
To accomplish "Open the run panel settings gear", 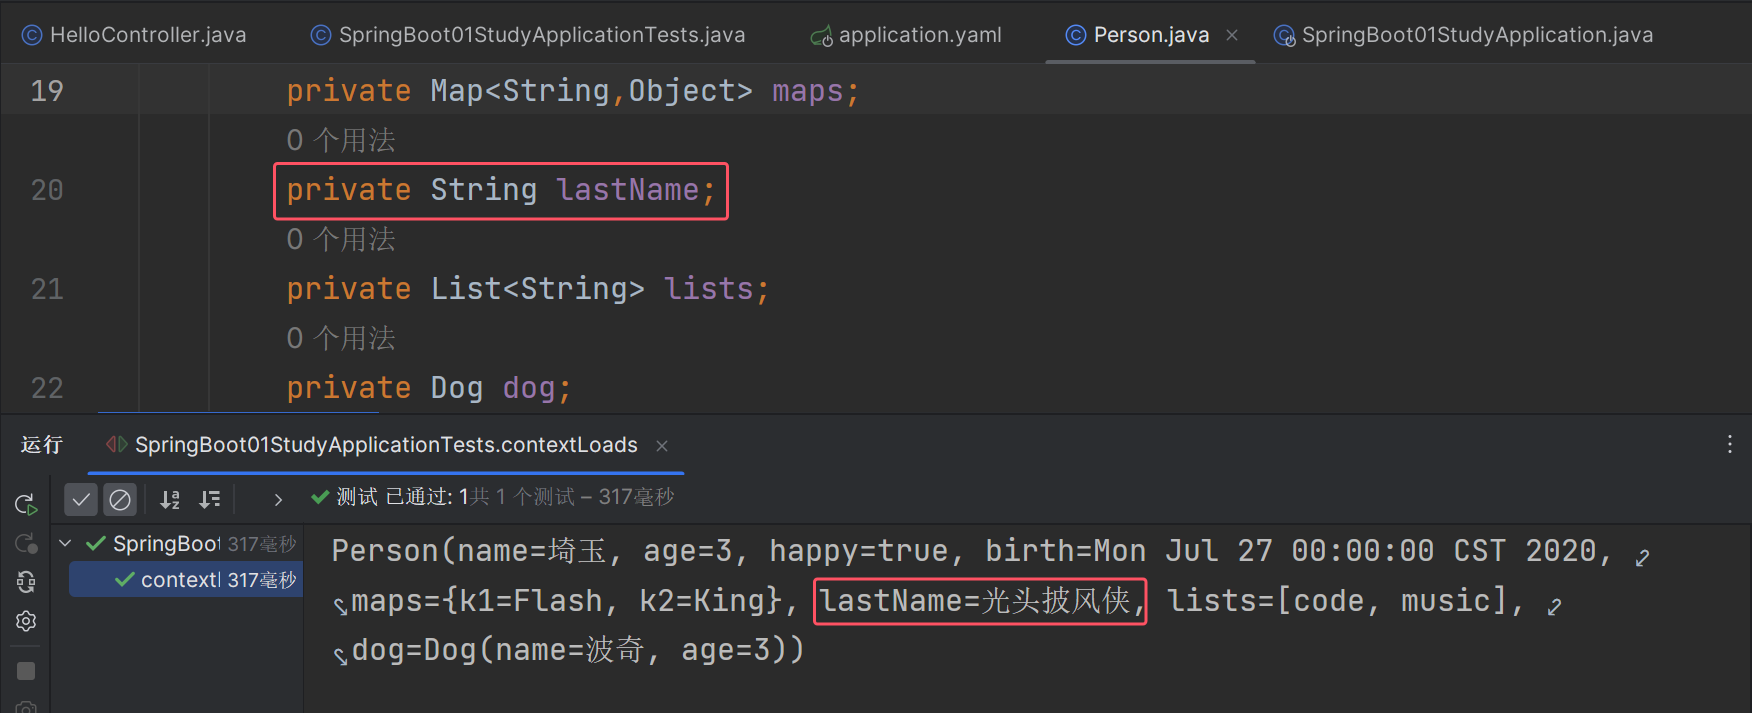I will (x=26, y=621).
